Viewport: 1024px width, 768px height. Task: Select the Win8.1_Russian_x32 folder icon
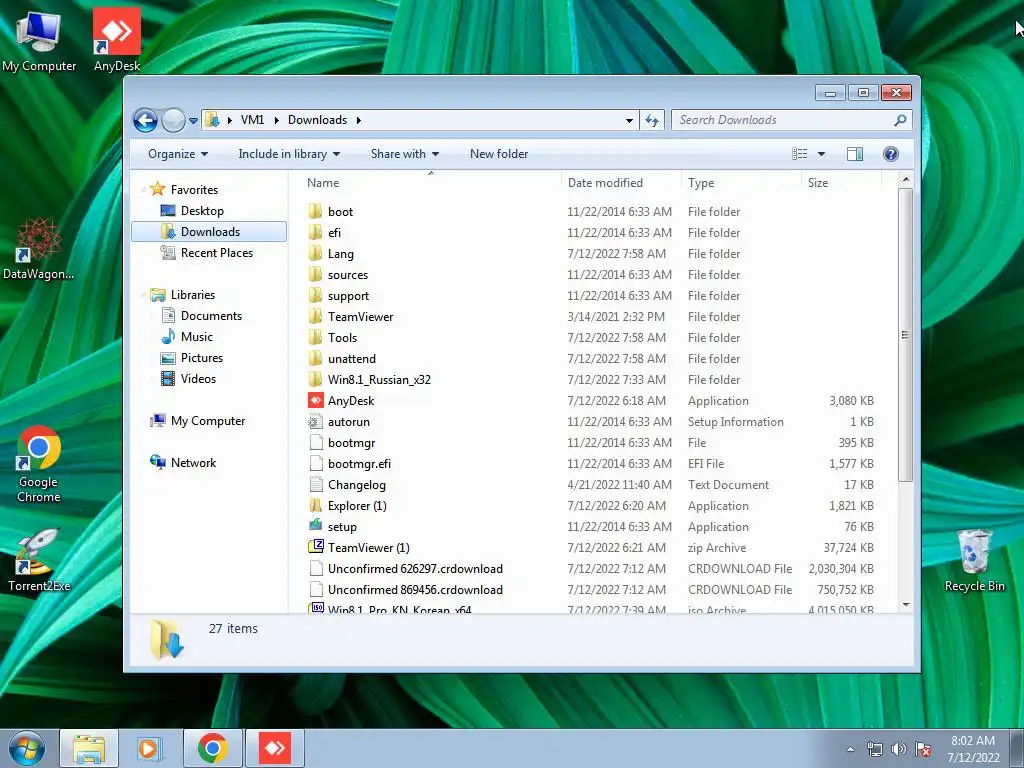click(315, 379)
